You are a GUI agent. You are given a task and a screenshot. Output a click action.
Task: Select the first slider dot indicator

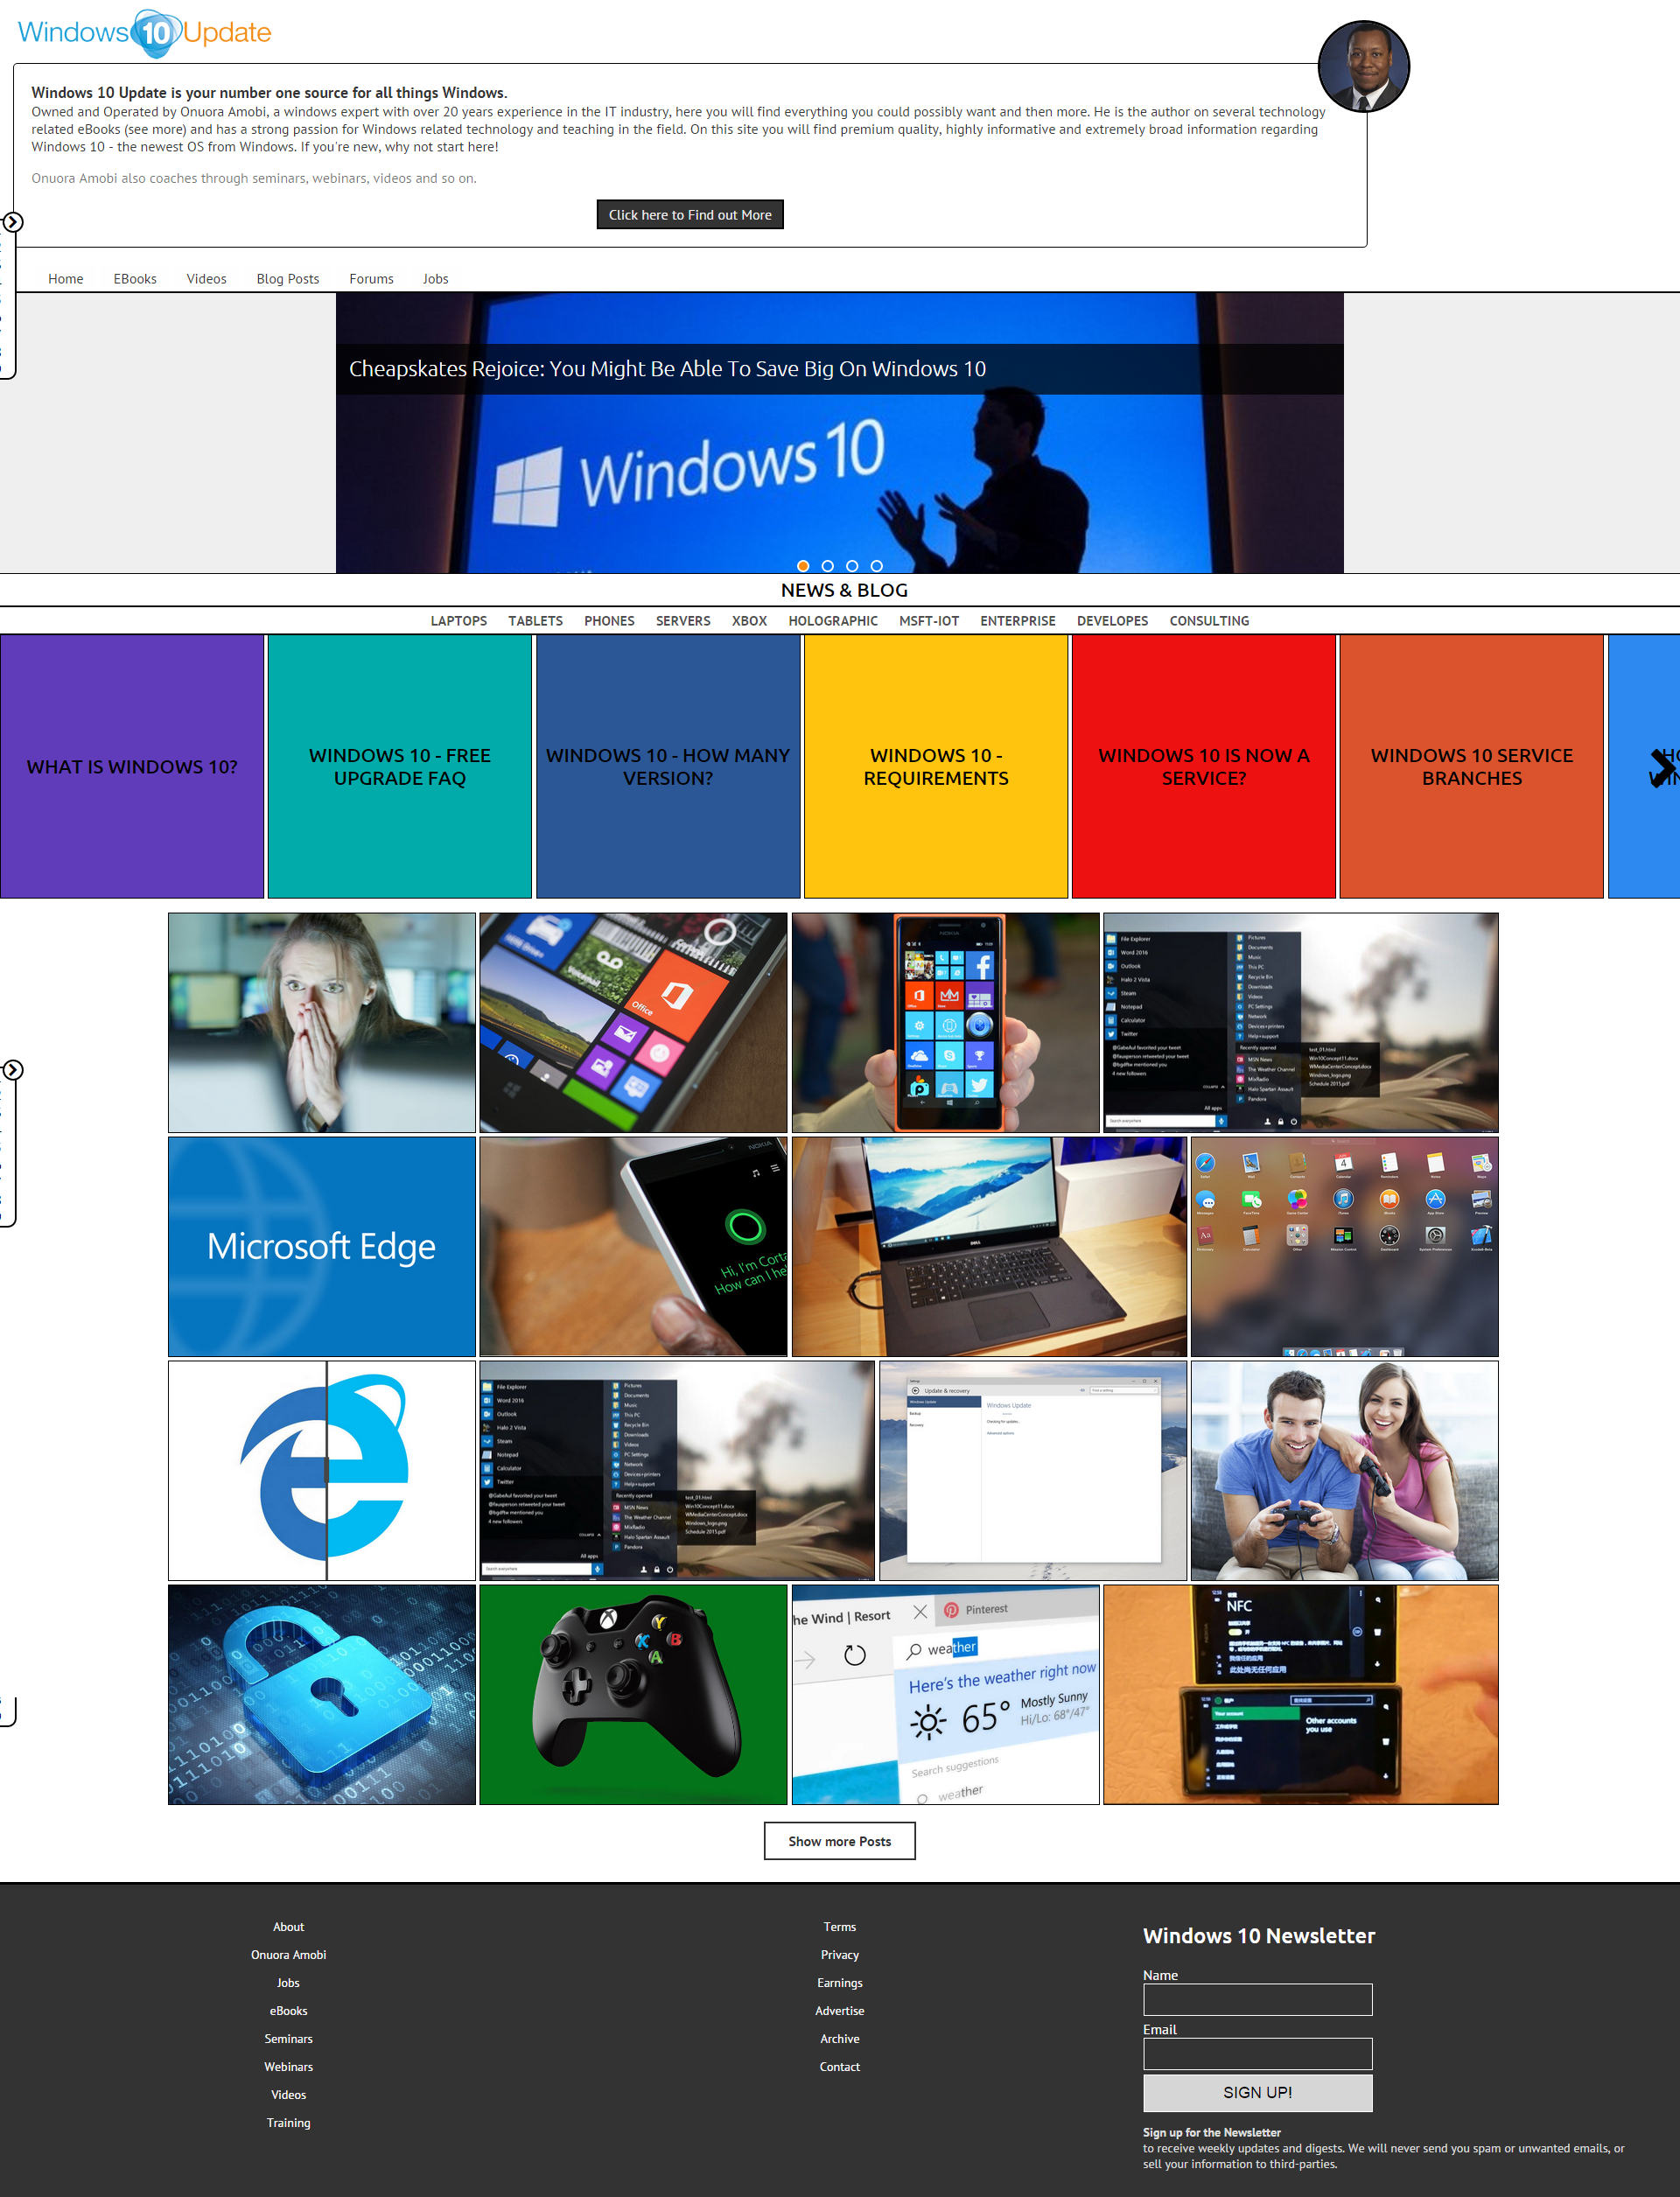coord(803,566)
